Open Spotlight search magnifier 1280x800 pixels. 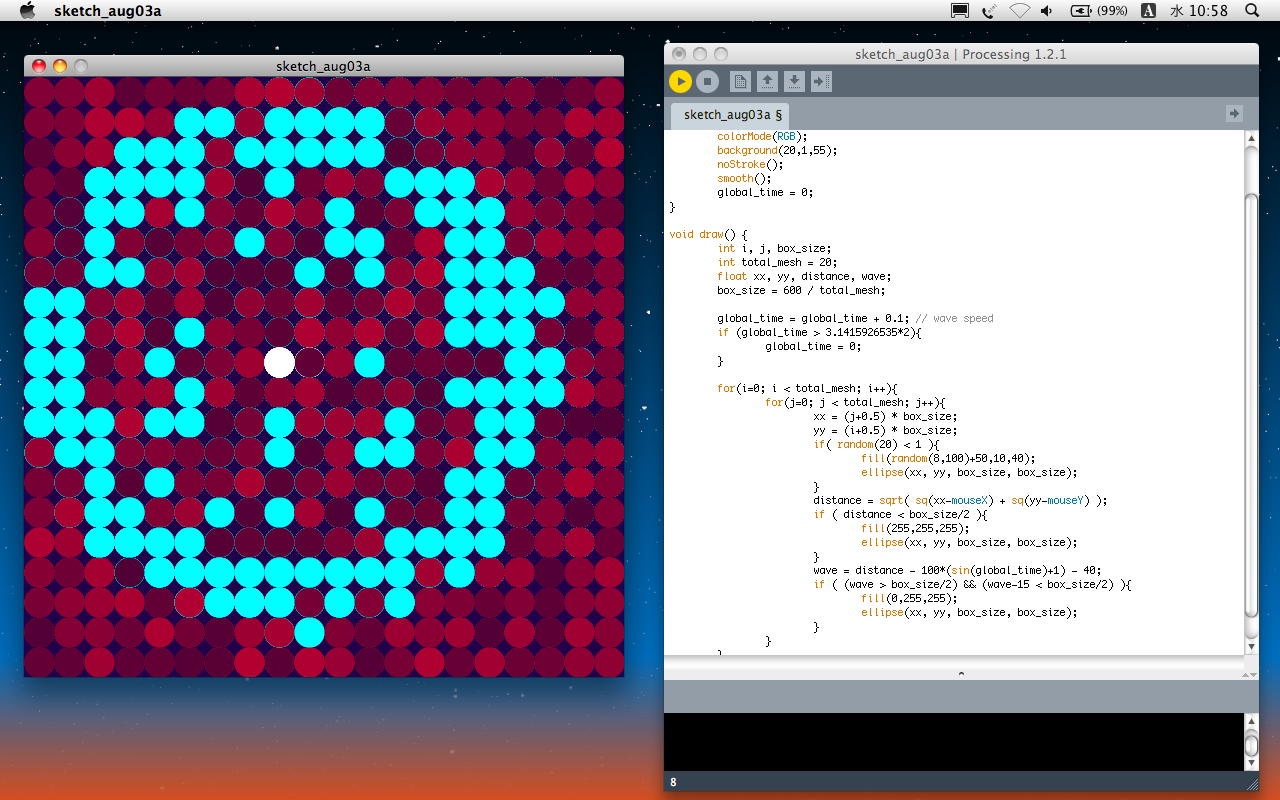click(1252, 11)
